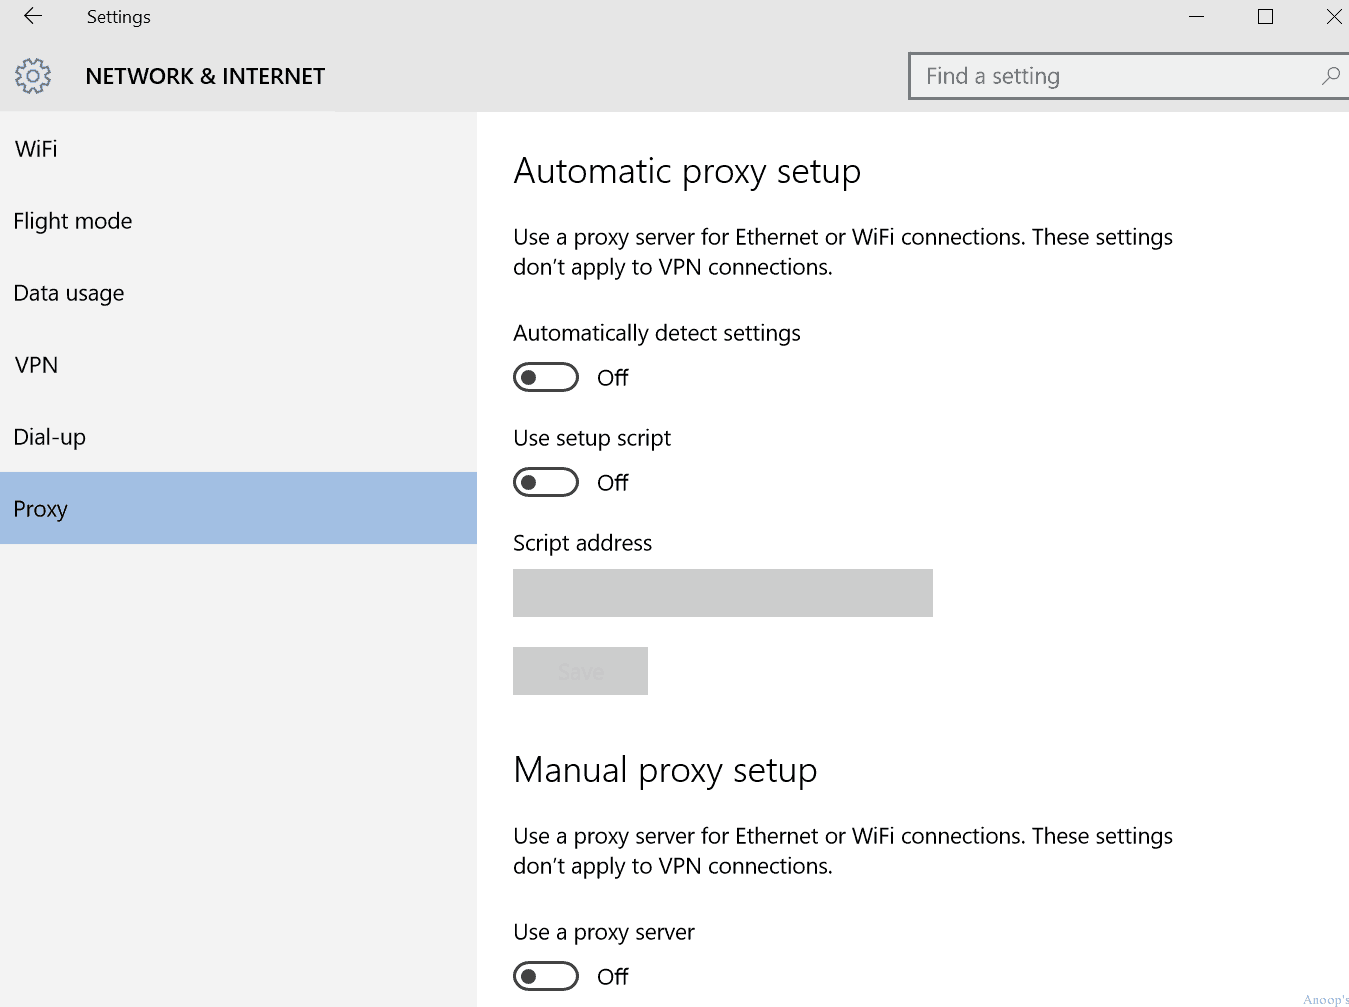
Task: Click the Script address label
Action: 582,543
